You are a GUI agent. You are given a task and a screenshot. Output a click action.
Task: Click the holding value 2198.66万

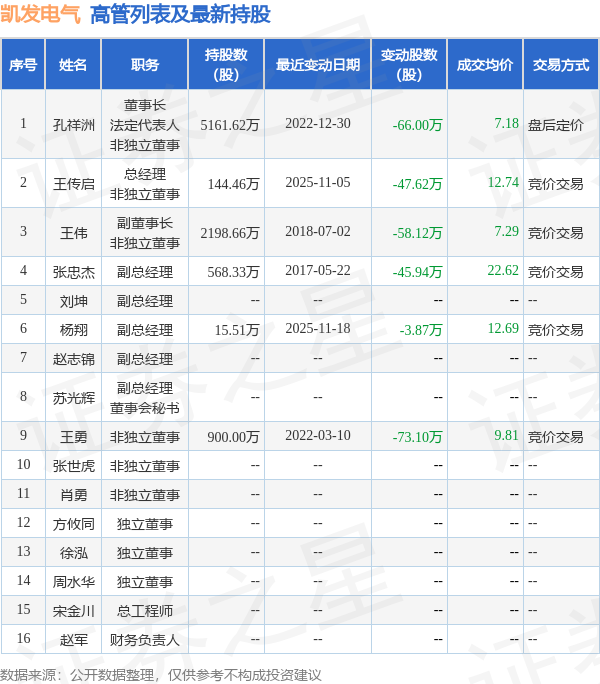[230, 233]
